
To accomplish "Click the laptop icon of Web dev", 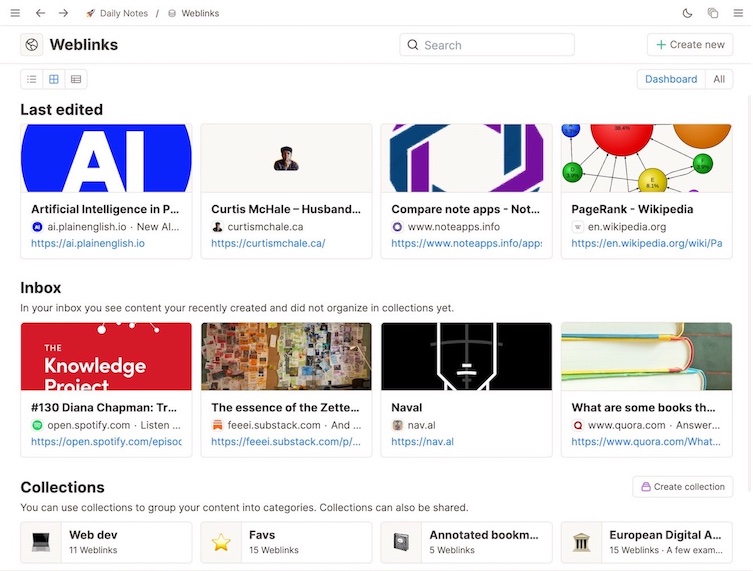I will tap(41, 542).
